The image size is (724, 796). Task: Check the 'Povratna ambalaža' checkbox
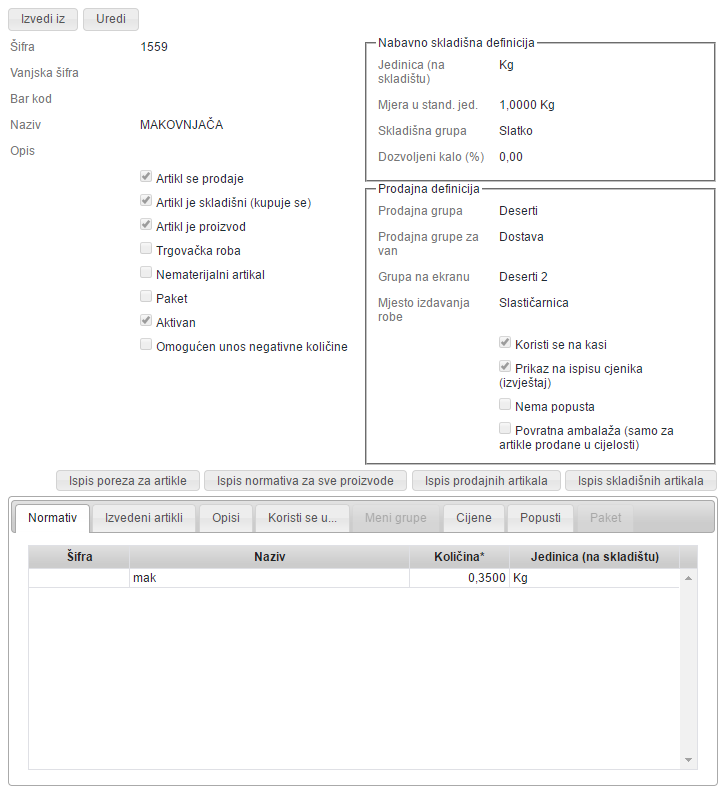[x=505, y=428]
